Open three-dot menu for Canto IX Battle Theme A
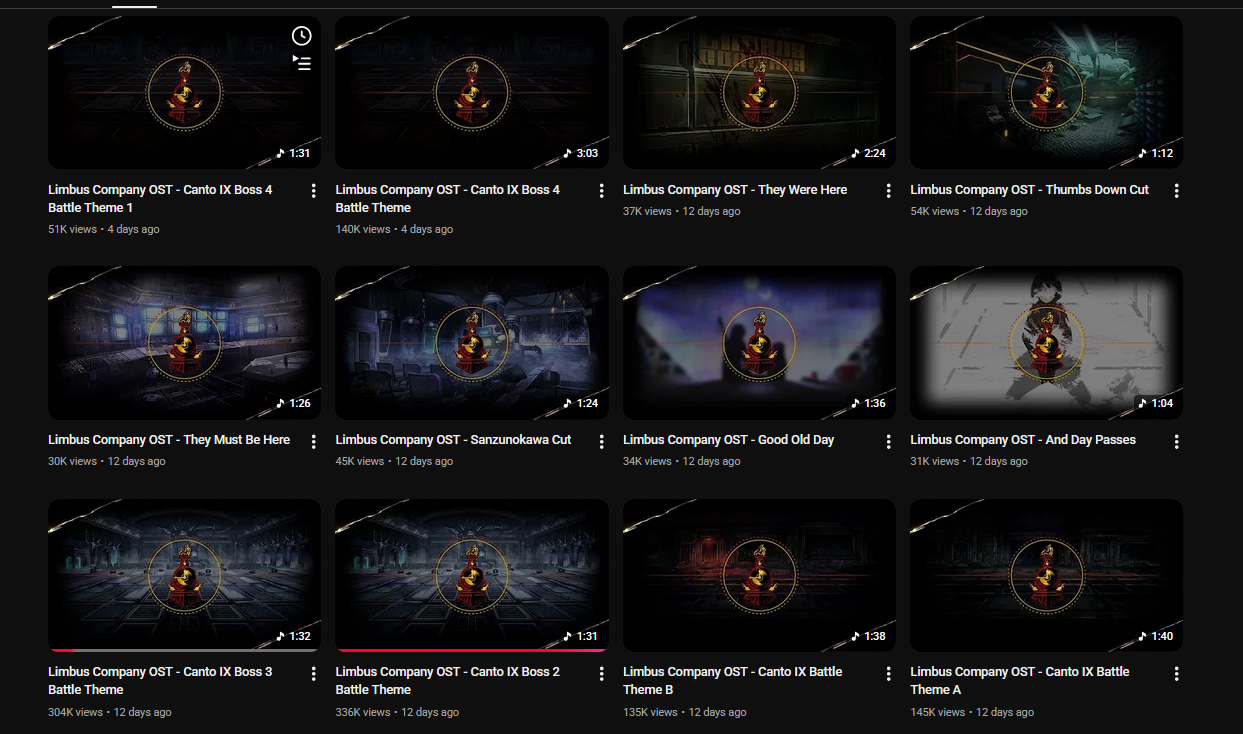The height and width of the screenshot is (734, 1243). point(1176,673)
